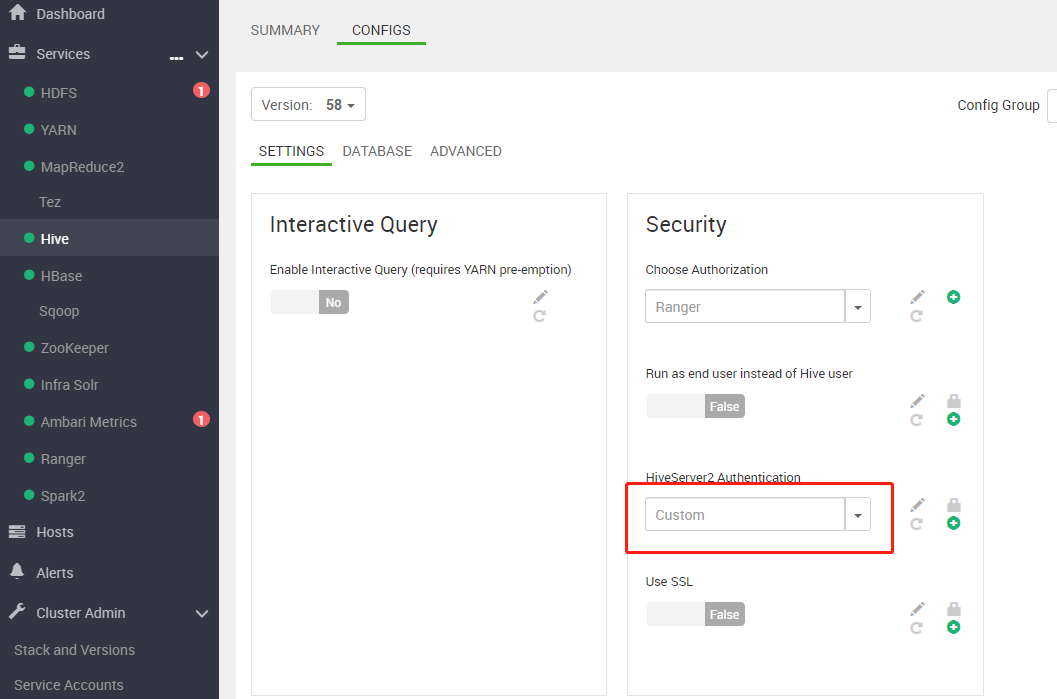1057x699 pixels.
Task: Open the Version 58 dropdown
Action: (308, 104)
